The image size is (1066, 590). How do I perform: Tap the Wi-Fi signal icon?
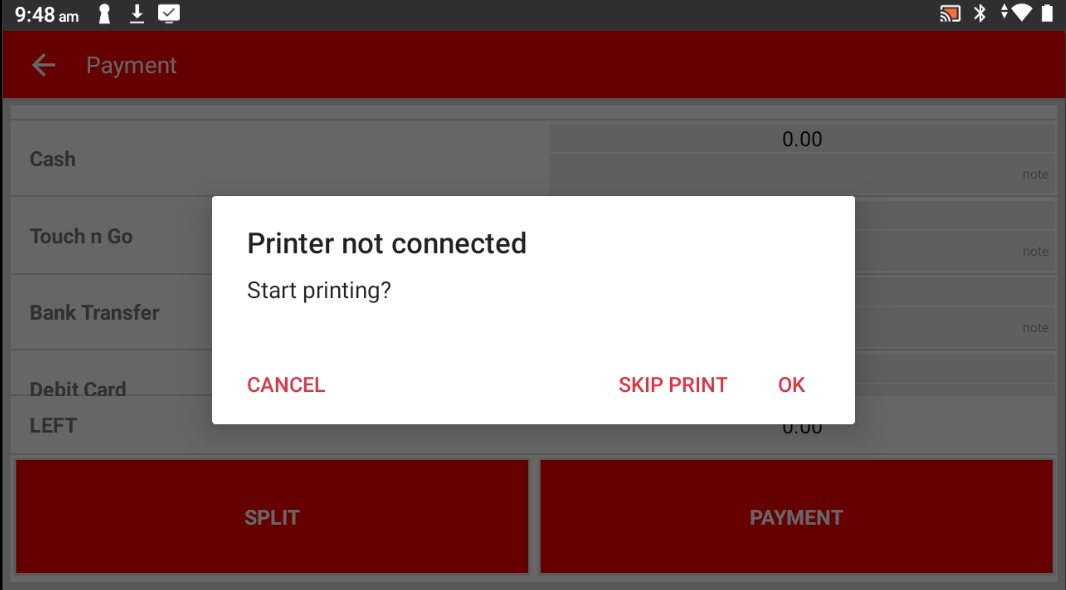tap(1020, 13)
